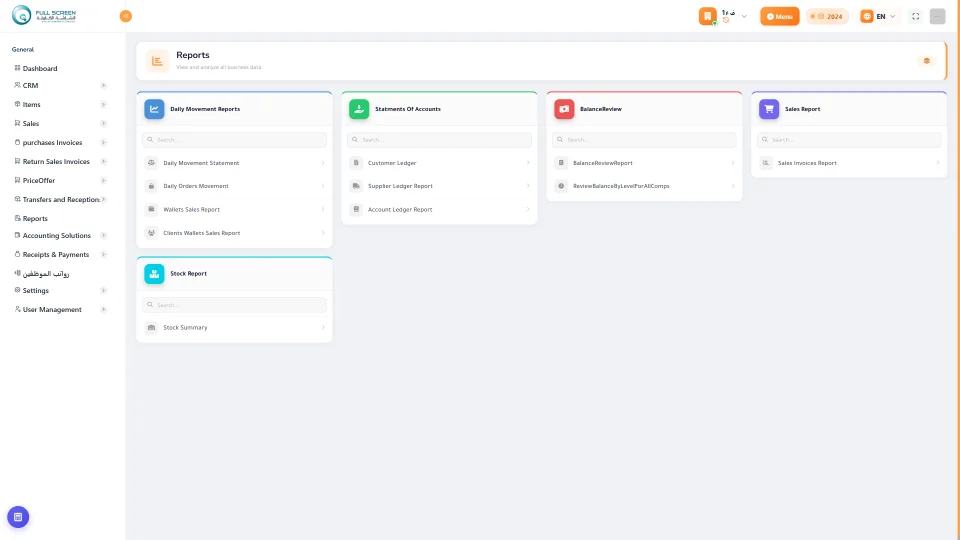Click the Daily Movement Reports chart icon

click(x=154, y=109)
